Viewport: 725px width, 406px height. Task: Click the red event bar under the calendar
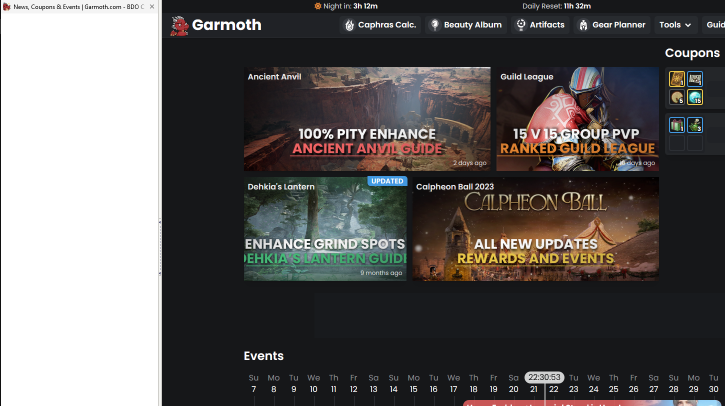[592, 403]
